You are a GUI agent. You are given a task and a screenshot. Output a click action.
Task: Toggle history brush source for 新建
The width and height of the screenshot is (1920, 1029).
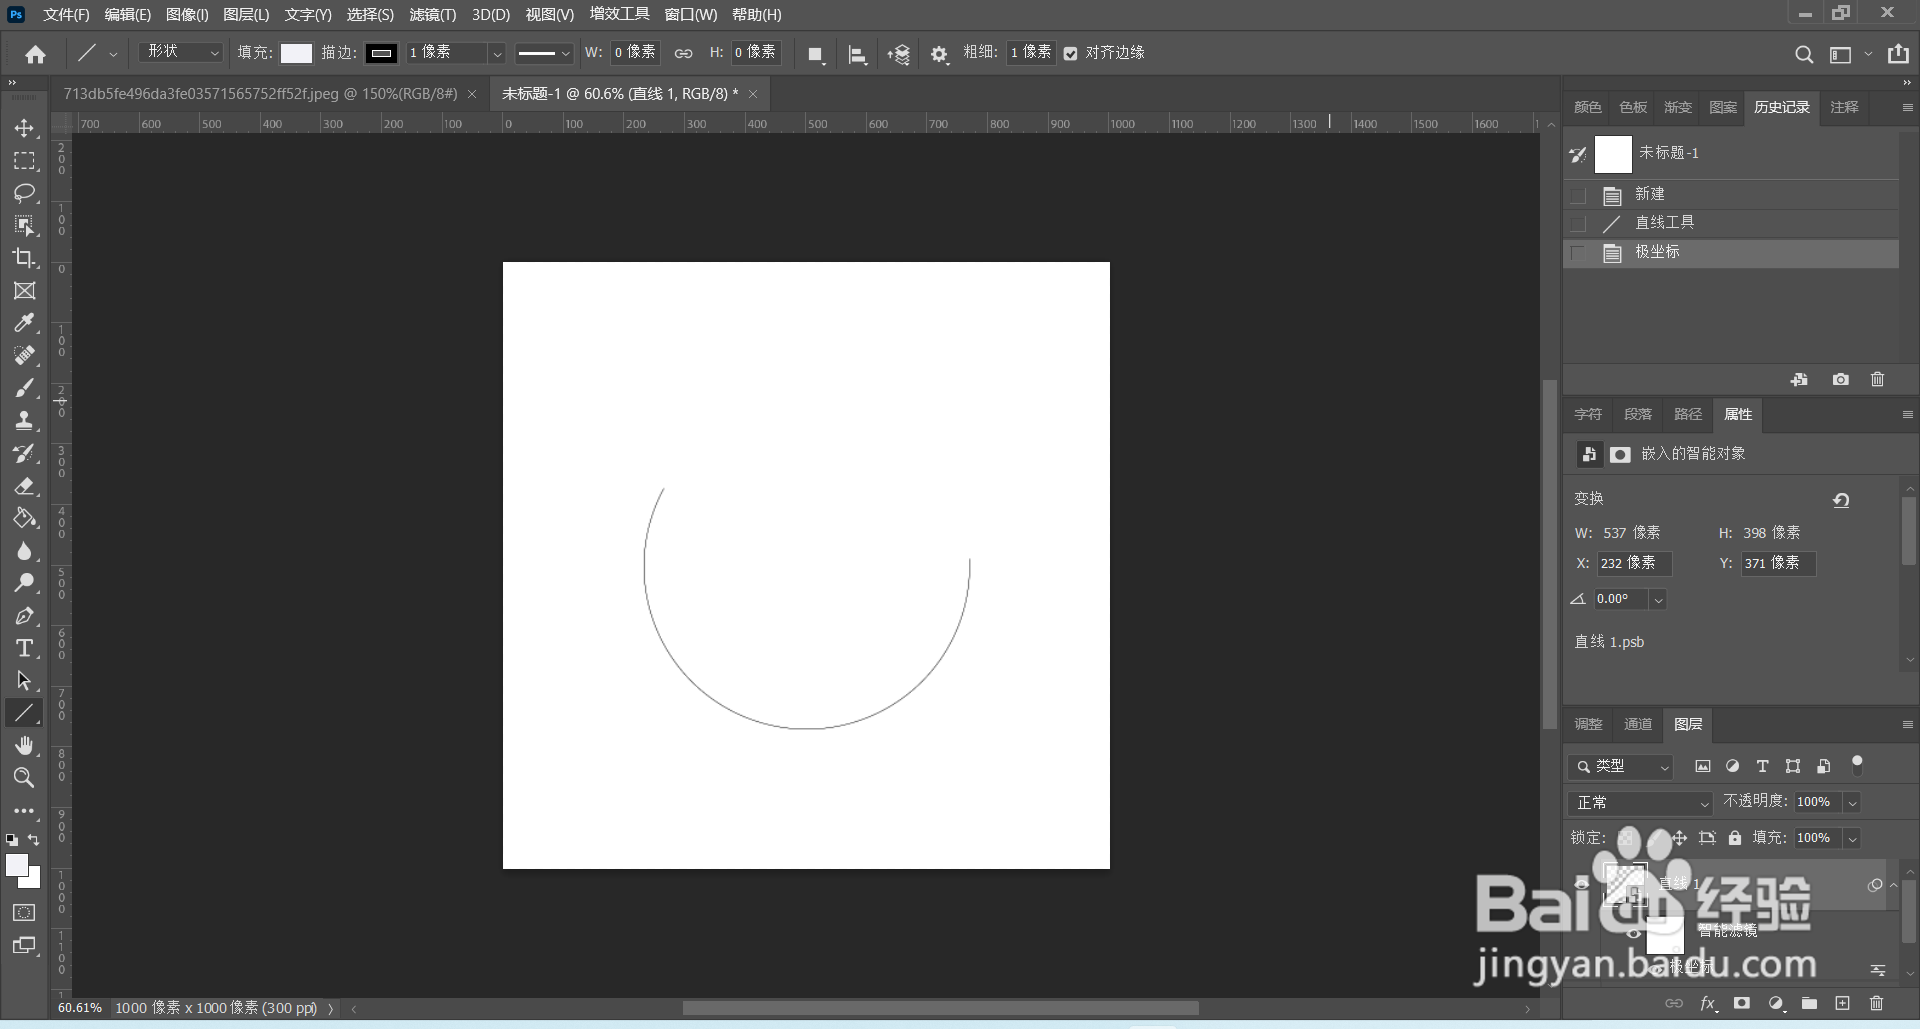[1578, 195]
